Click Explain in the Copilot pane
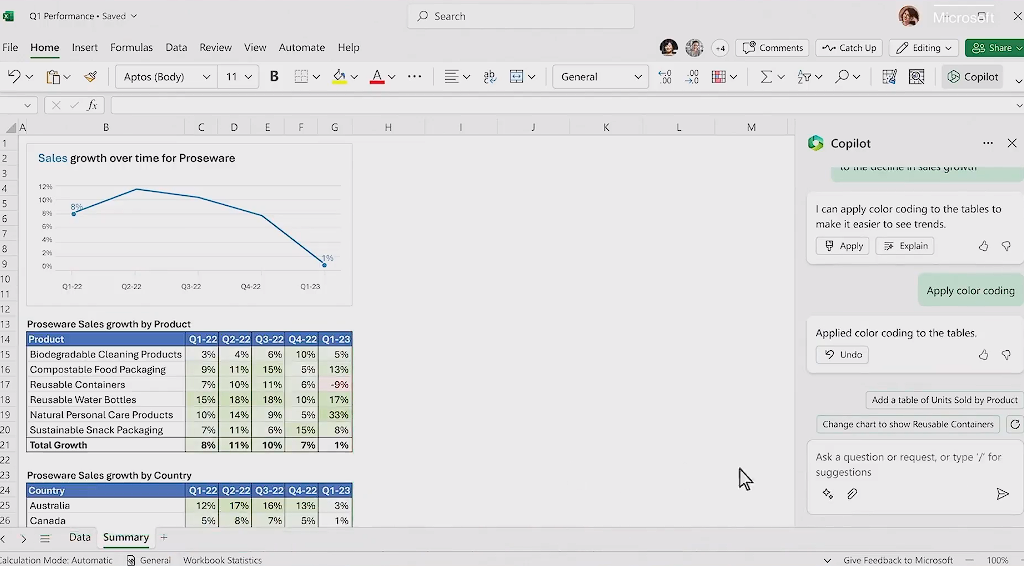Viewport: 1024px width, 566px height. click(905, 246)
